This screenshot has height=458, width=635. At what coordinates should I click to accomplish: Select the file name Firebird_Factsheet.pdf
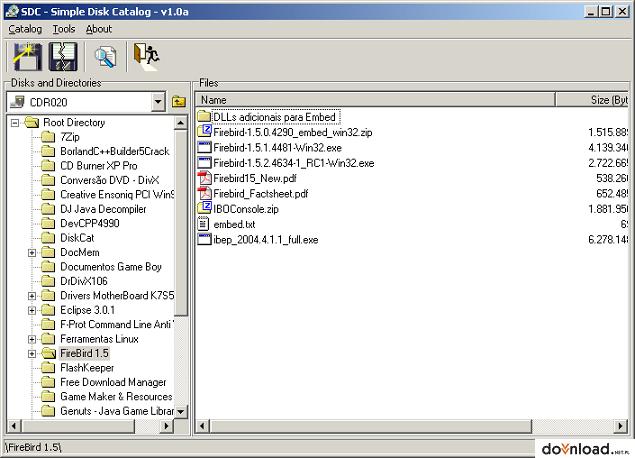coord(261,194)
